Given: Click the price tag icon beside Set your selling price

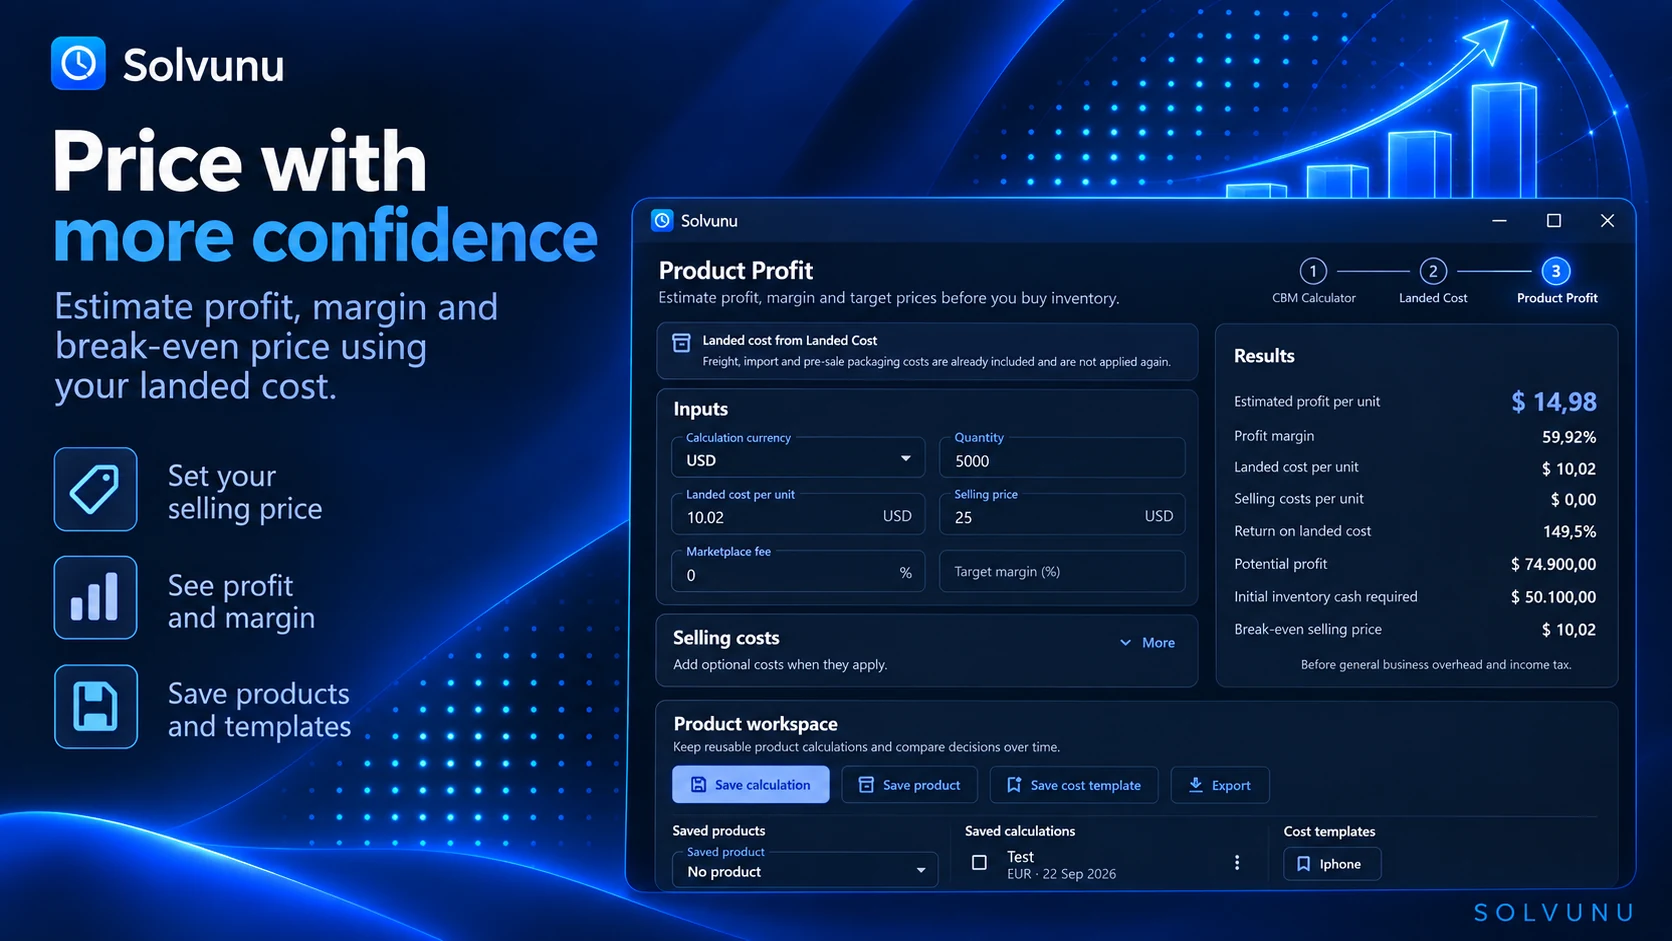Looking at the screenshot, I should pyautogui.click(x=95, y=489).
